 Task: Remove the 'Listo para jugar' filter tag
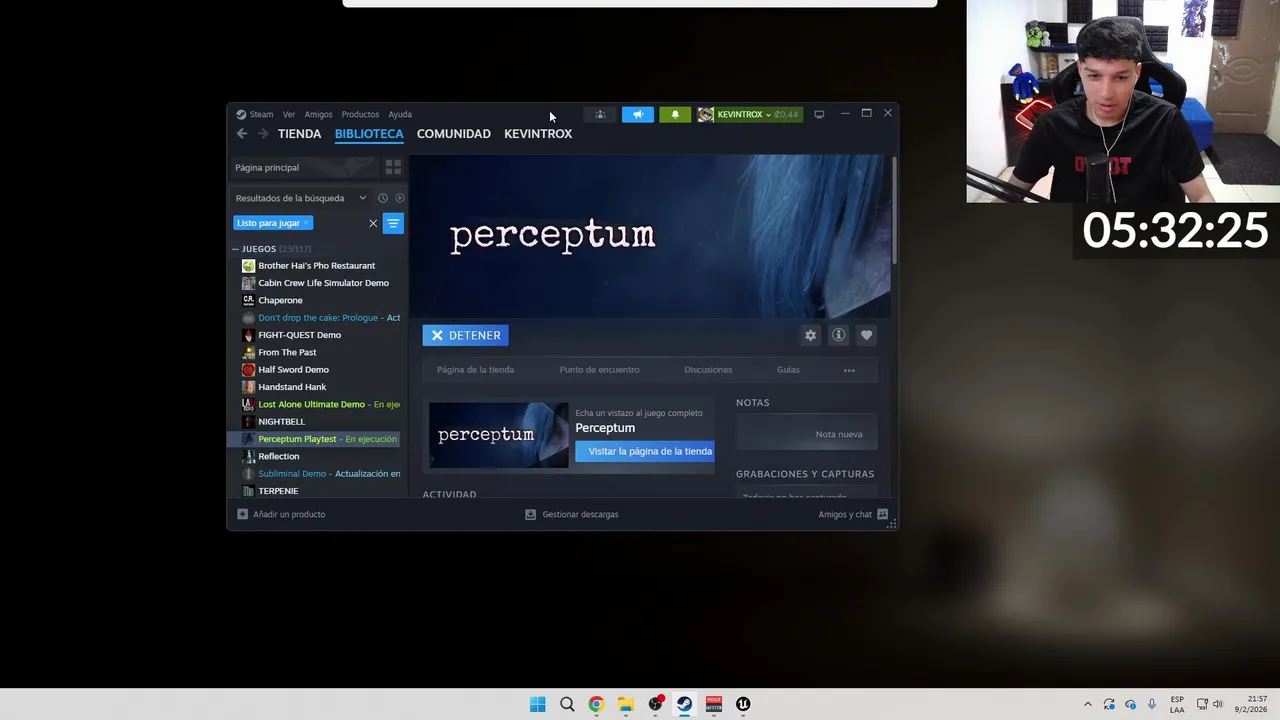point(306,223)
